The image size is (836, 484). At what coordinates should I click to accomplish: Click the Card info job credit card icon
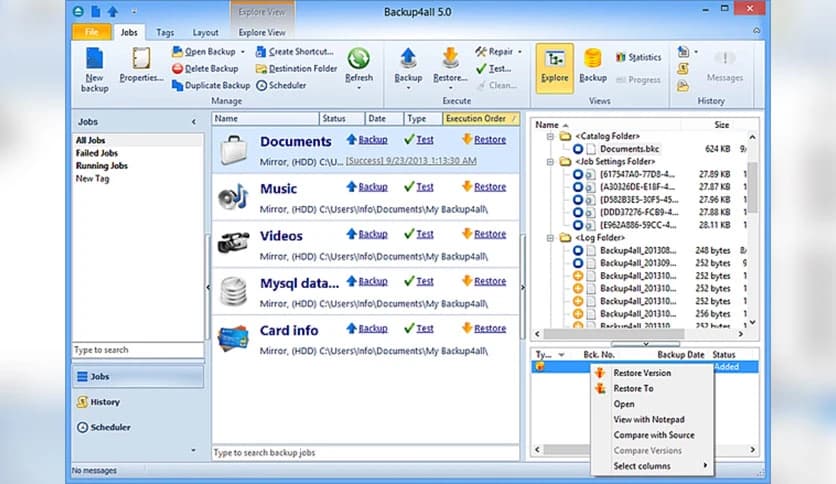click(234, 338)
